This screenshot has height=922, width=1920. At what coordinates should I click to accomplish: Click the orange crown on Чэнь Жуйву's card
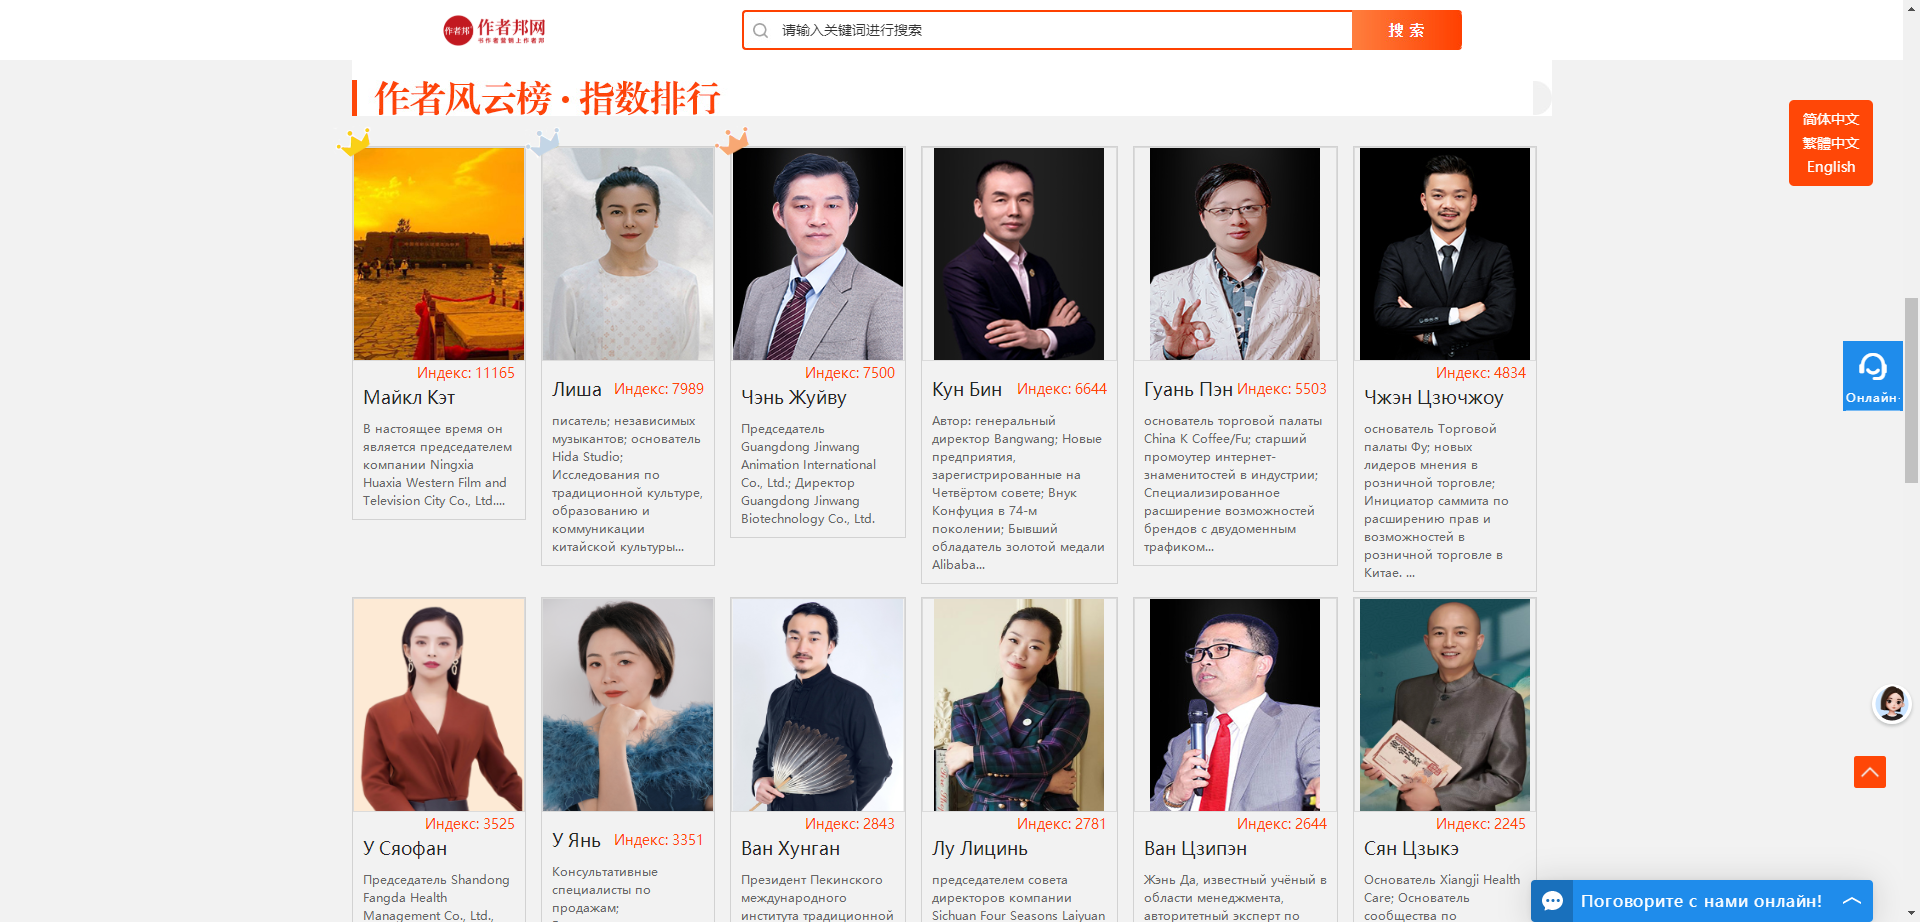point(733,141)
